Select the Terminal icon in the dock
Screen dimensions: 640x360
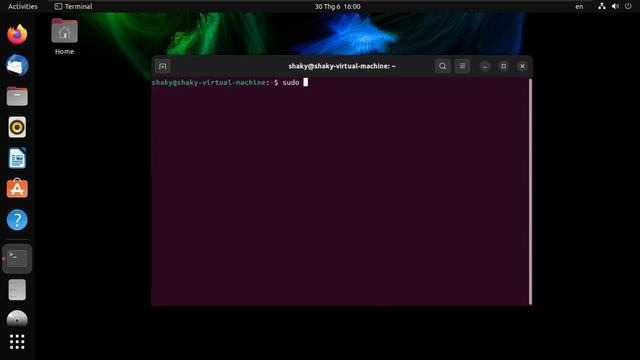pyautogui.click(x=17, y=259)
